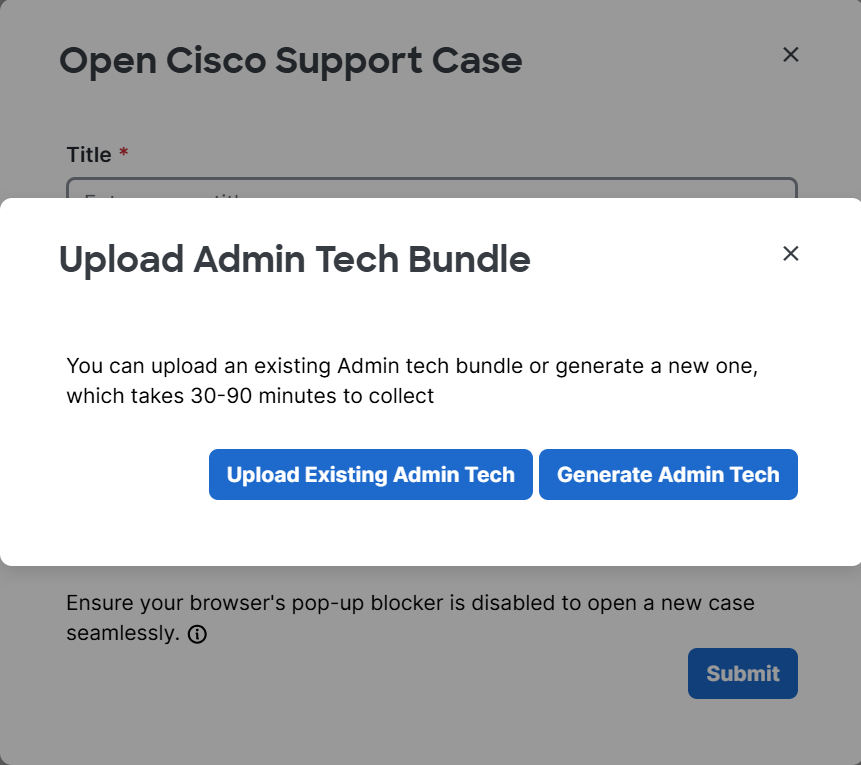This screenshot has width=861, height=765.
Task: Choose to upload an existing Admin tech bundle
Action: (370, 474)
